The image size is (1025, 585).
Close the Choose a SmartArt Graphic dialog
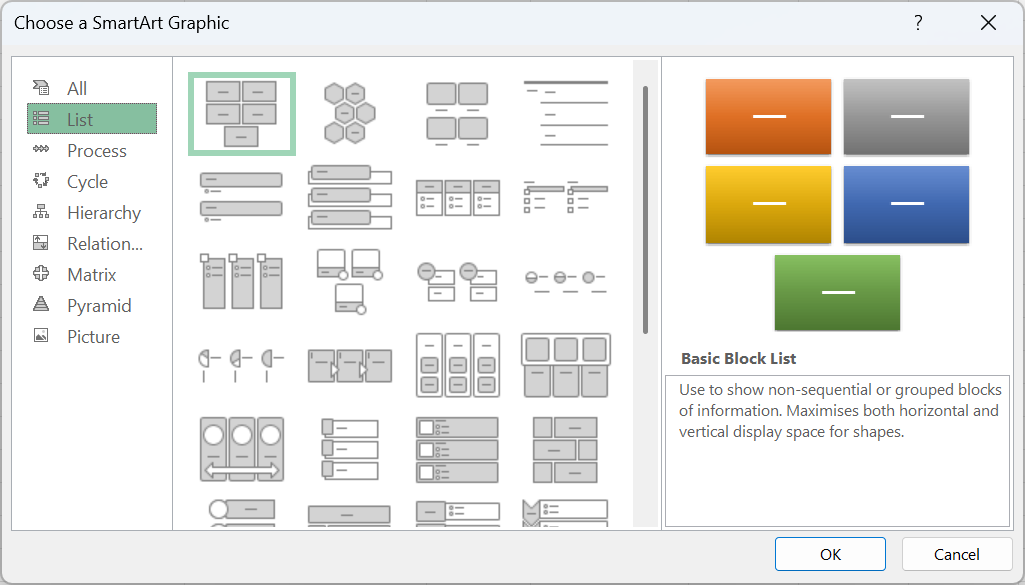[988, 23]
